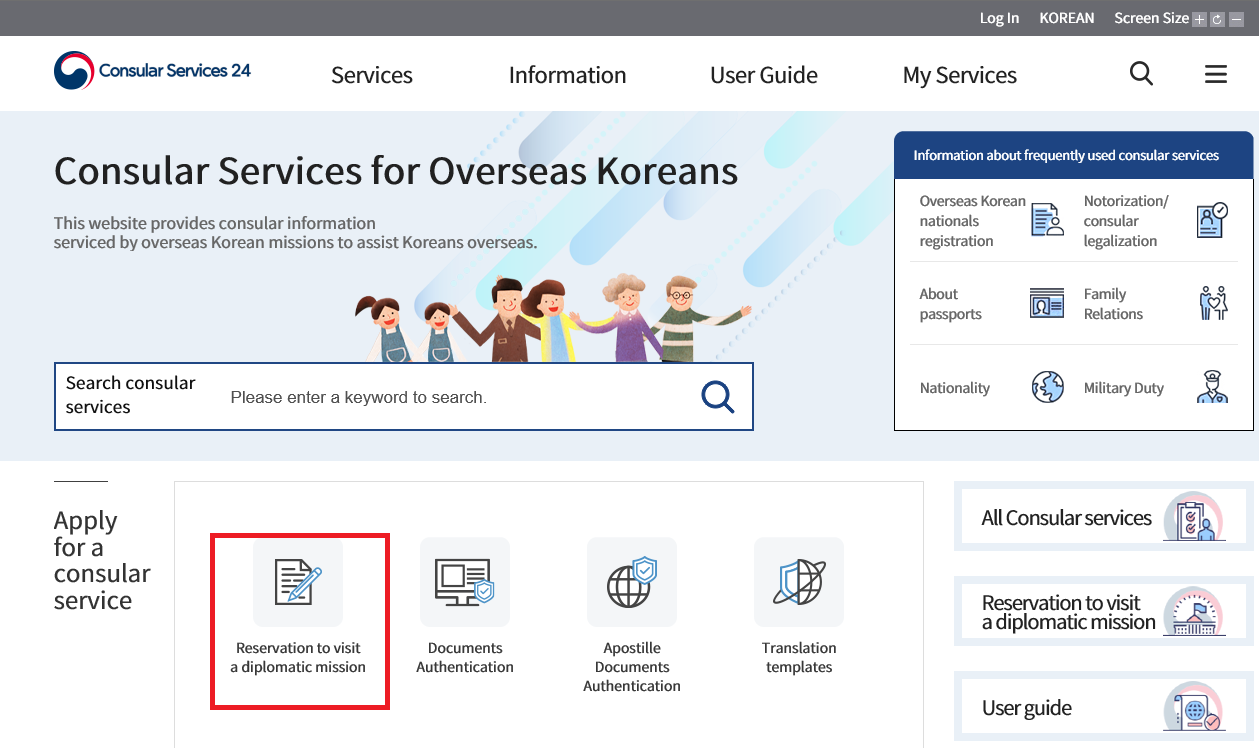Viewport: 1259px width, 748px height.
Task: Open the Services menu
Action: click(372, 75)
